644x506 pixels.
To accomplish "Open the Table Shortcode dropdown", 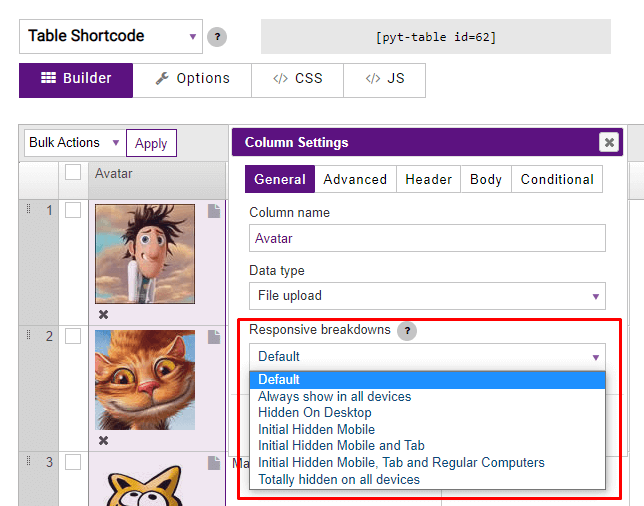I will tap(111, 37).
